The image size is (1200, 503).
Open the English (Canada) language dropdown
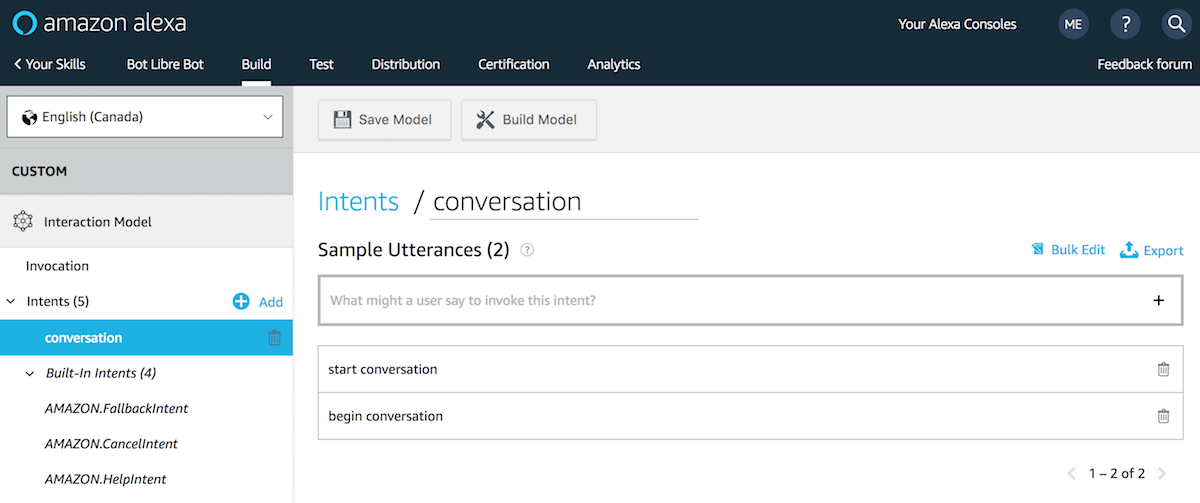(145, 117)
